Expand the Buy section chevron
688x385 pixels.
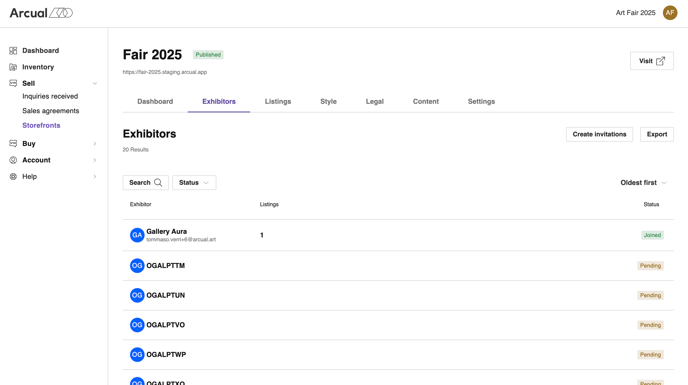[94, 144]
